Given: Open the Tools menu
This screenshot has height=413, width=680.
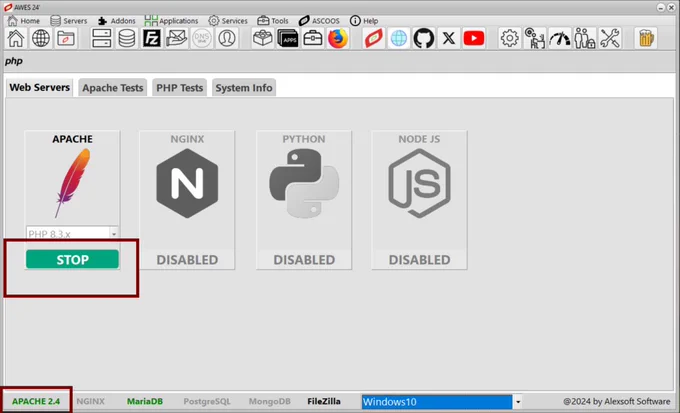Looking at the screenshot, I should (273, 20).
